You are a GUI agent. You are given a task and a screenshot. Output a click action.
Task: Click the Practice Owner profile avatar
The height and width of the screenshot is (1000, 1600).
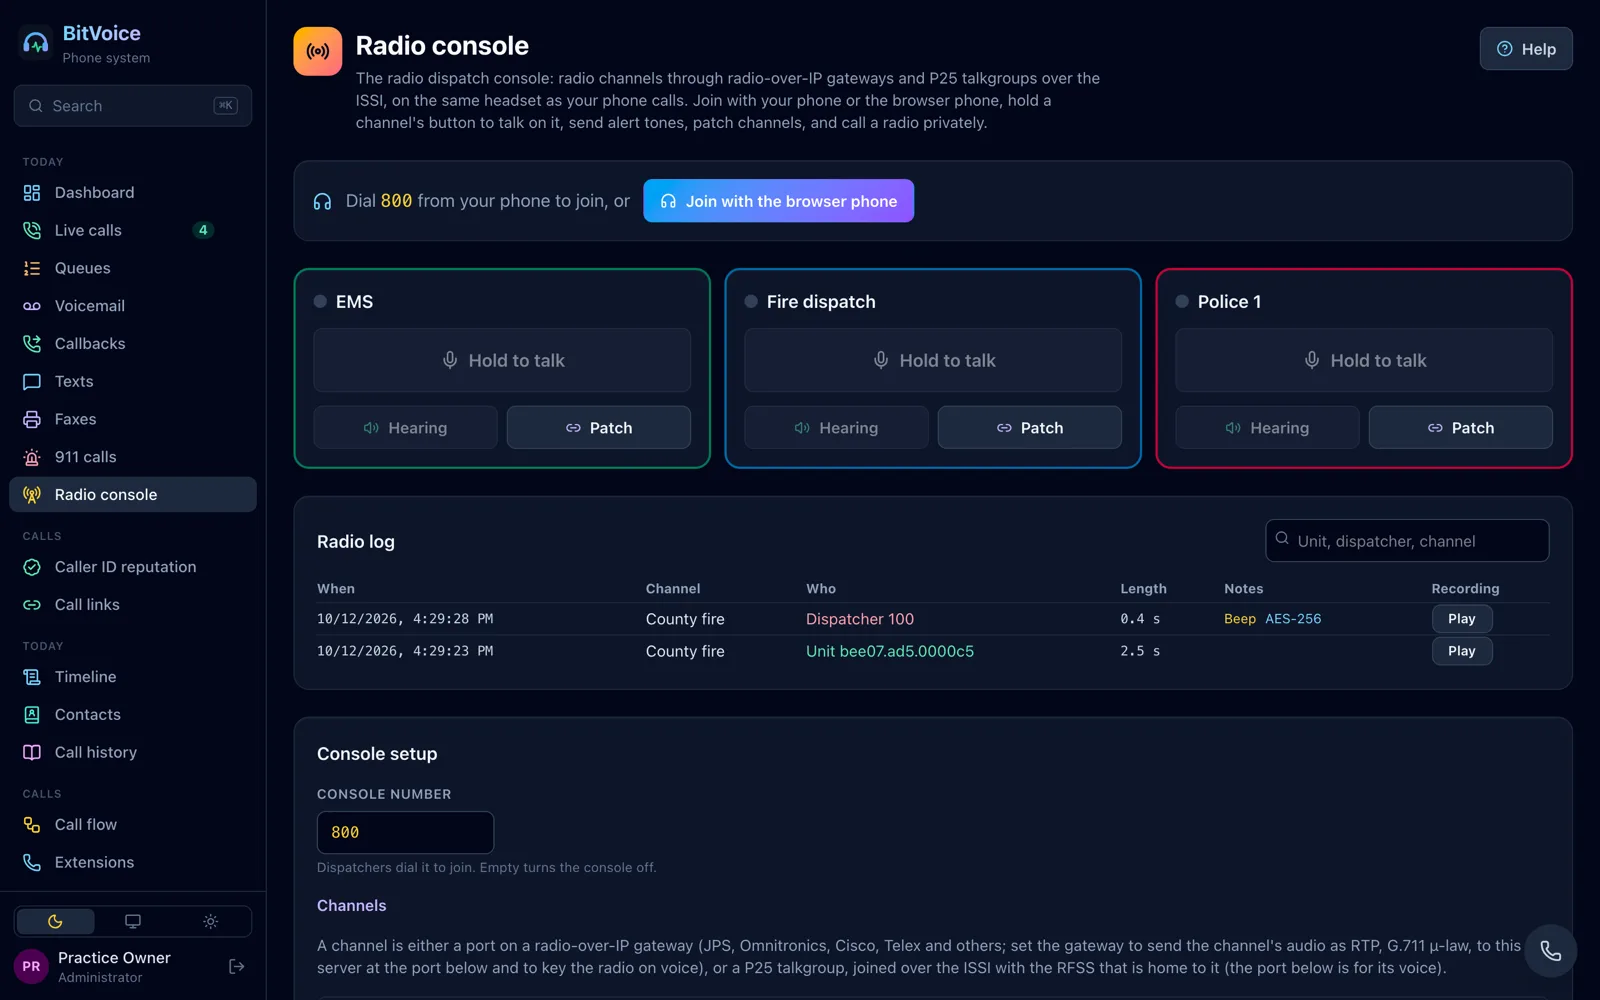coord(31,967)
